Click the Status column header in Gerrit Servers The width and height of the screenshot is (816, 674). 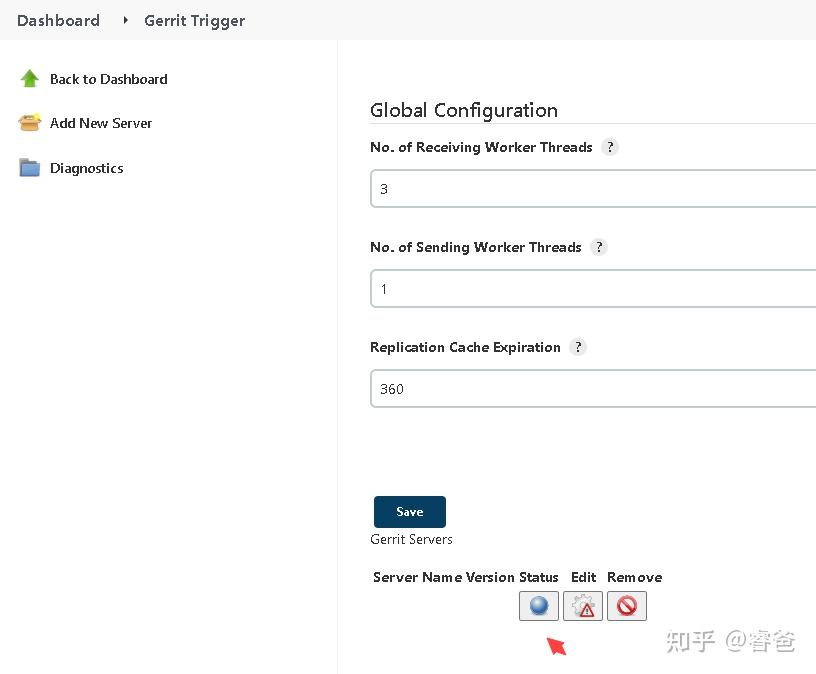(x=539, y=577)
